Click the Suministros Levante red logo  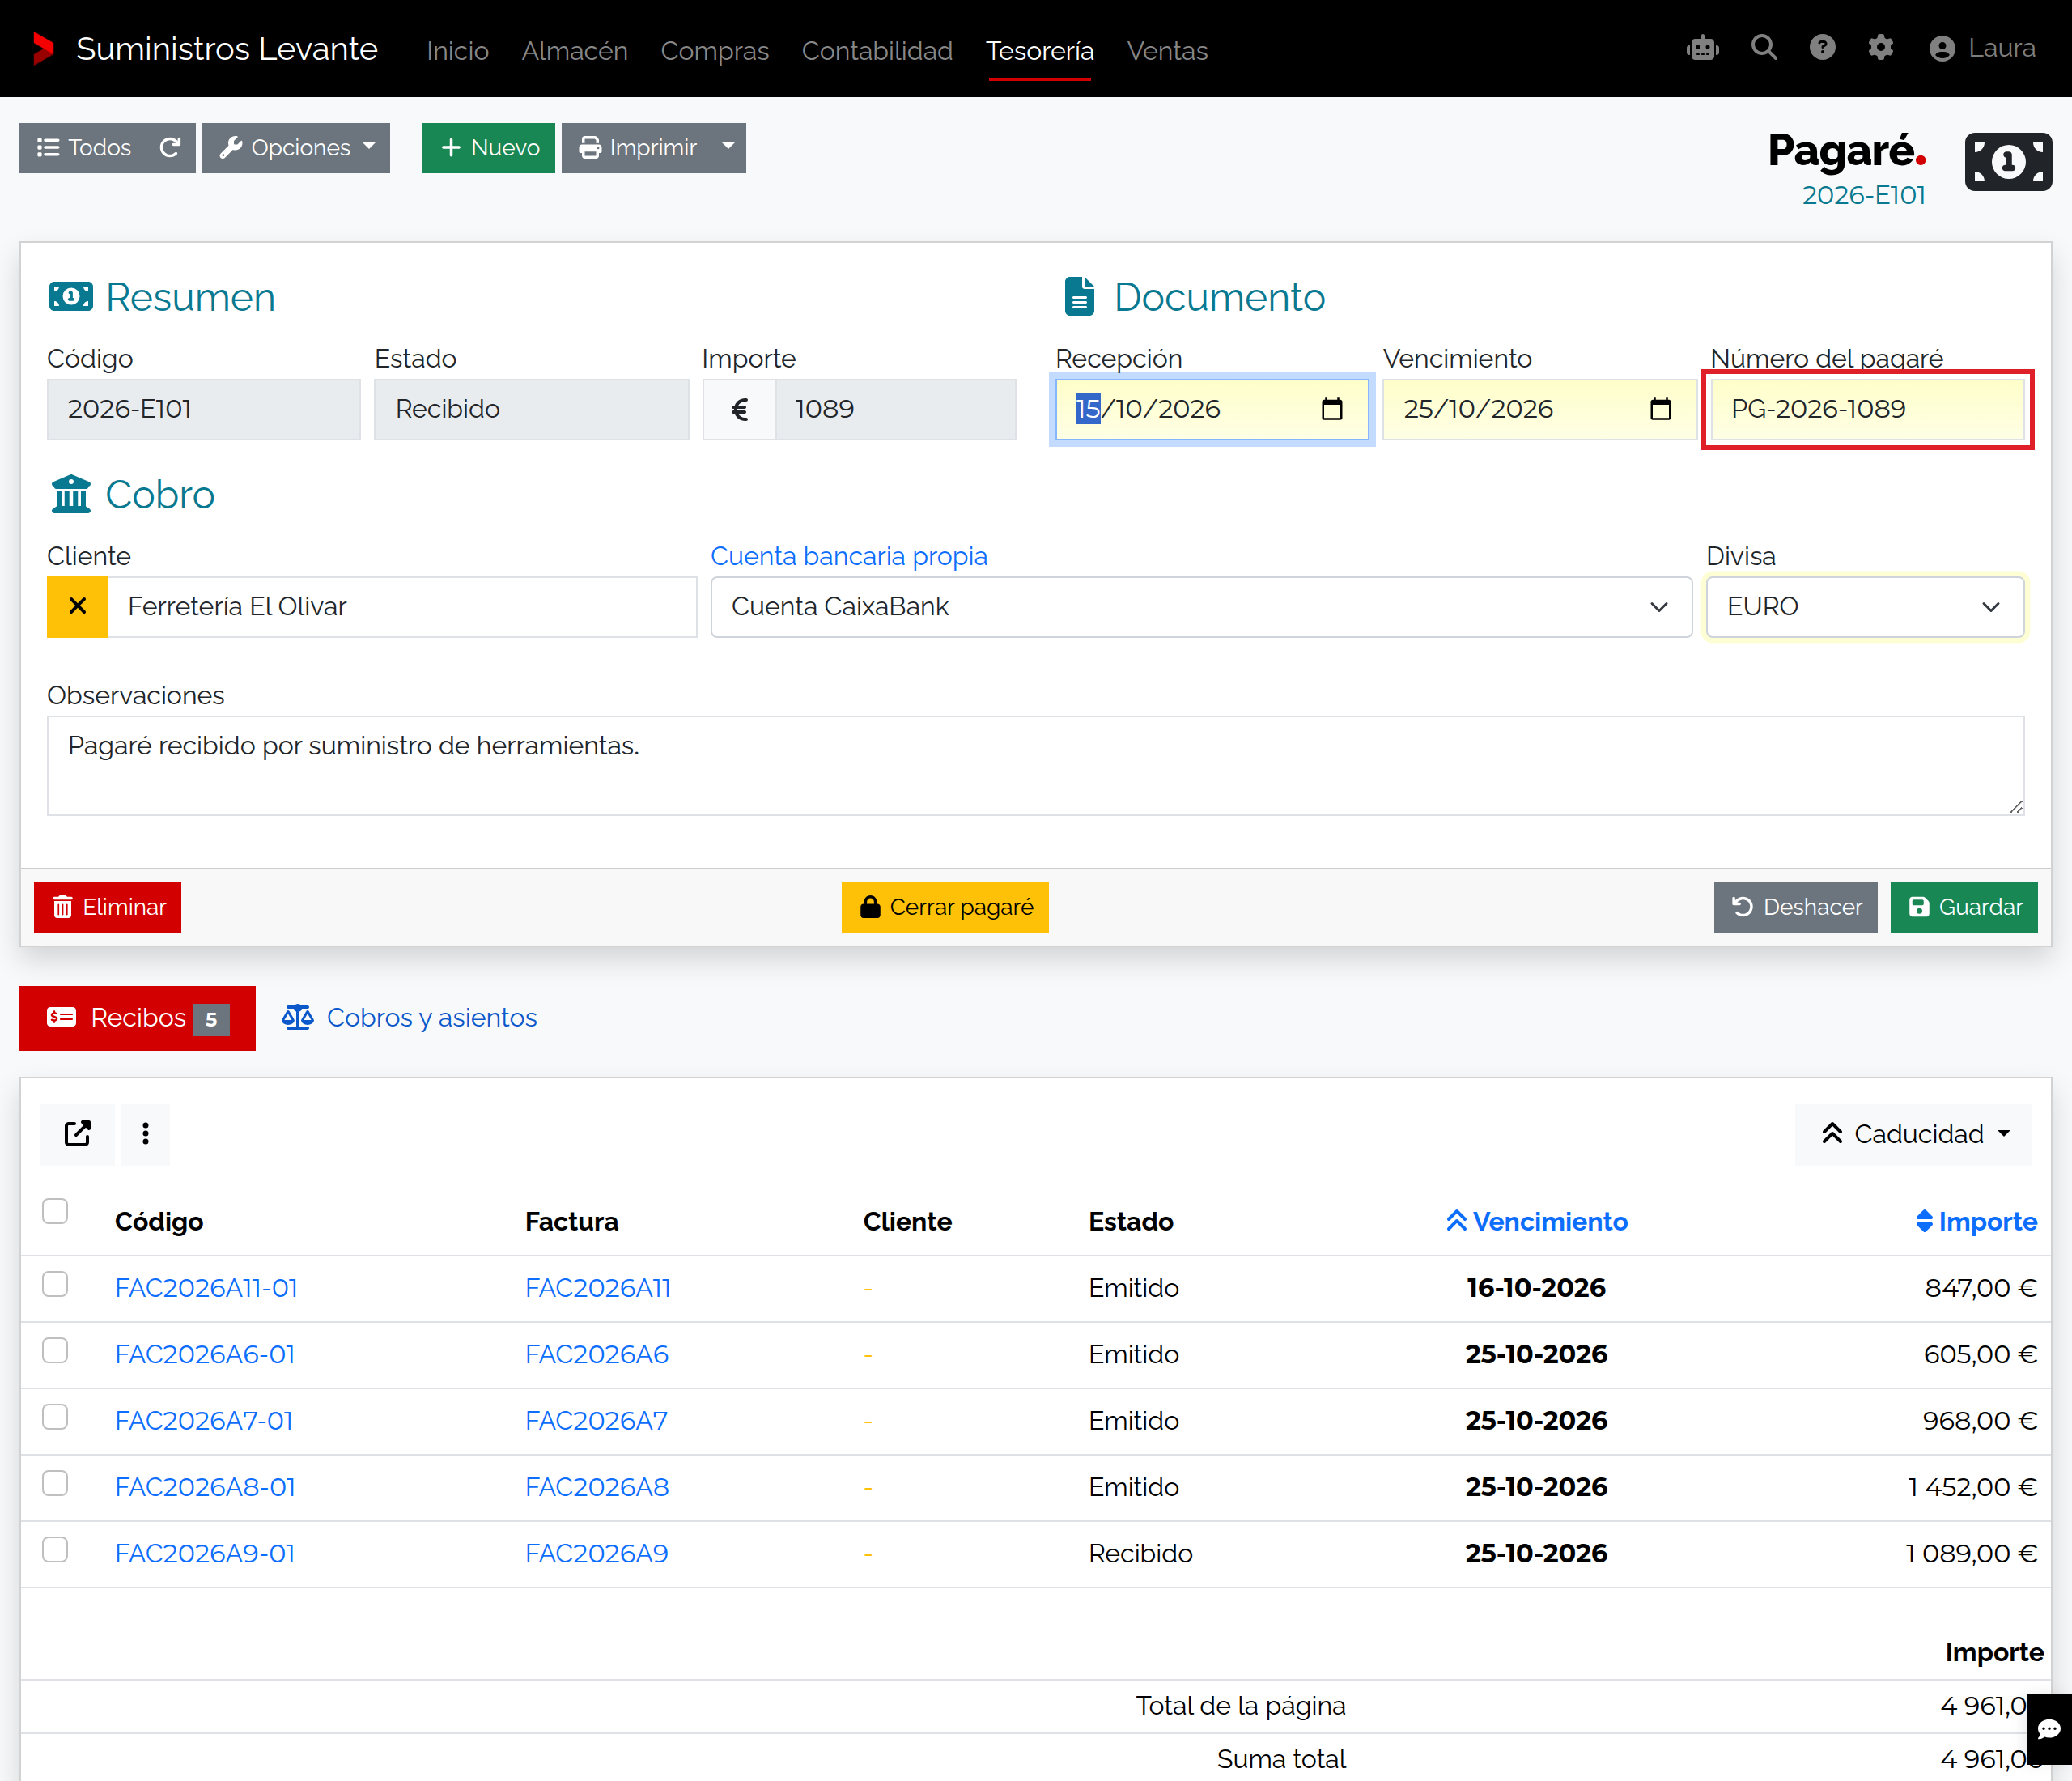point(42,48)
